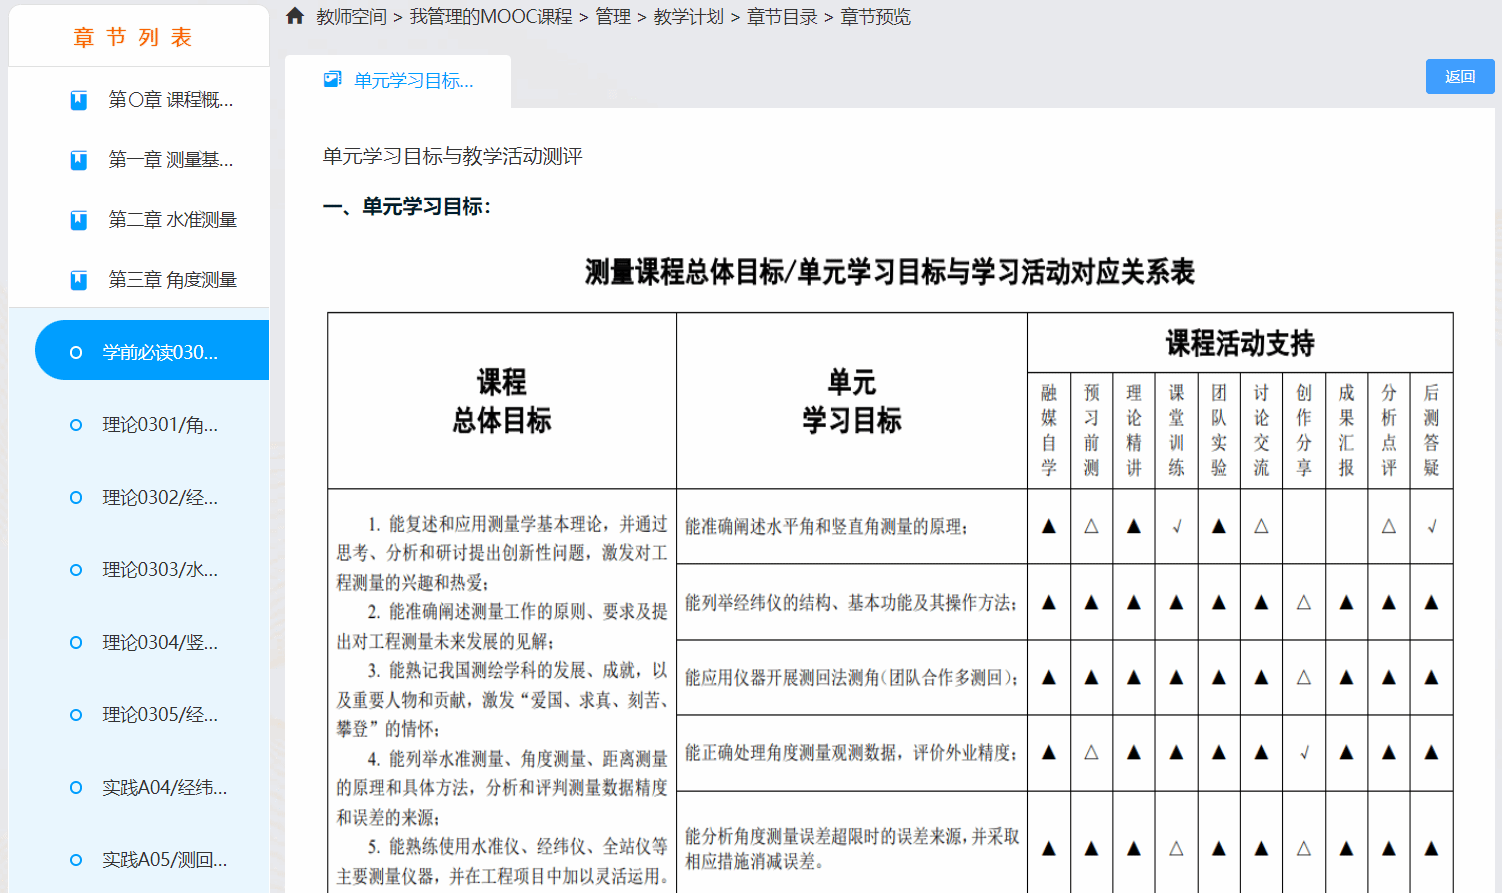The image size is (1502, 893).
Task: Expand chapter 第三章 角度测量
Action: [172, 280]
